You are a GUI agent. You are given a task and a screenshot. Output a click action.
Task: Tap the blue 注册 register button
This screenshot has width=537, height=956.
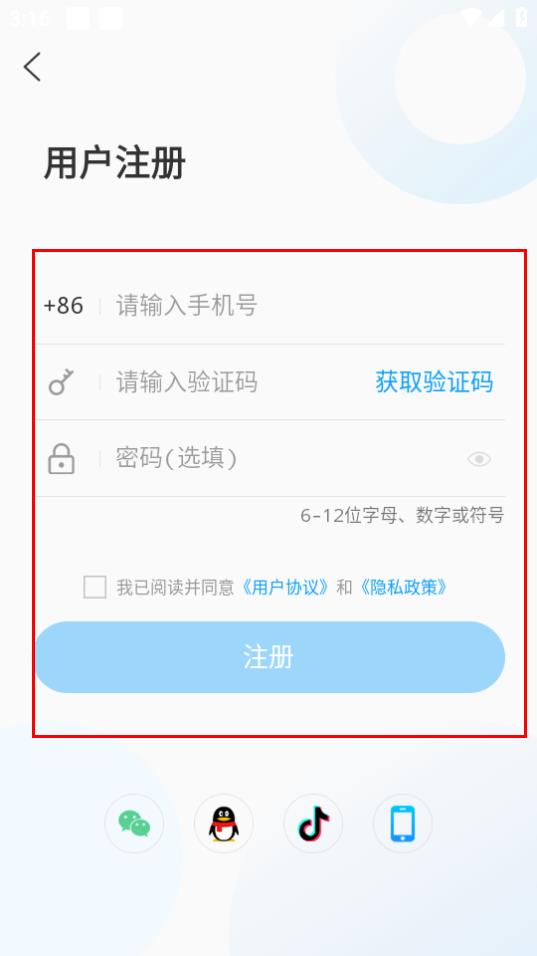pos(269,657)
